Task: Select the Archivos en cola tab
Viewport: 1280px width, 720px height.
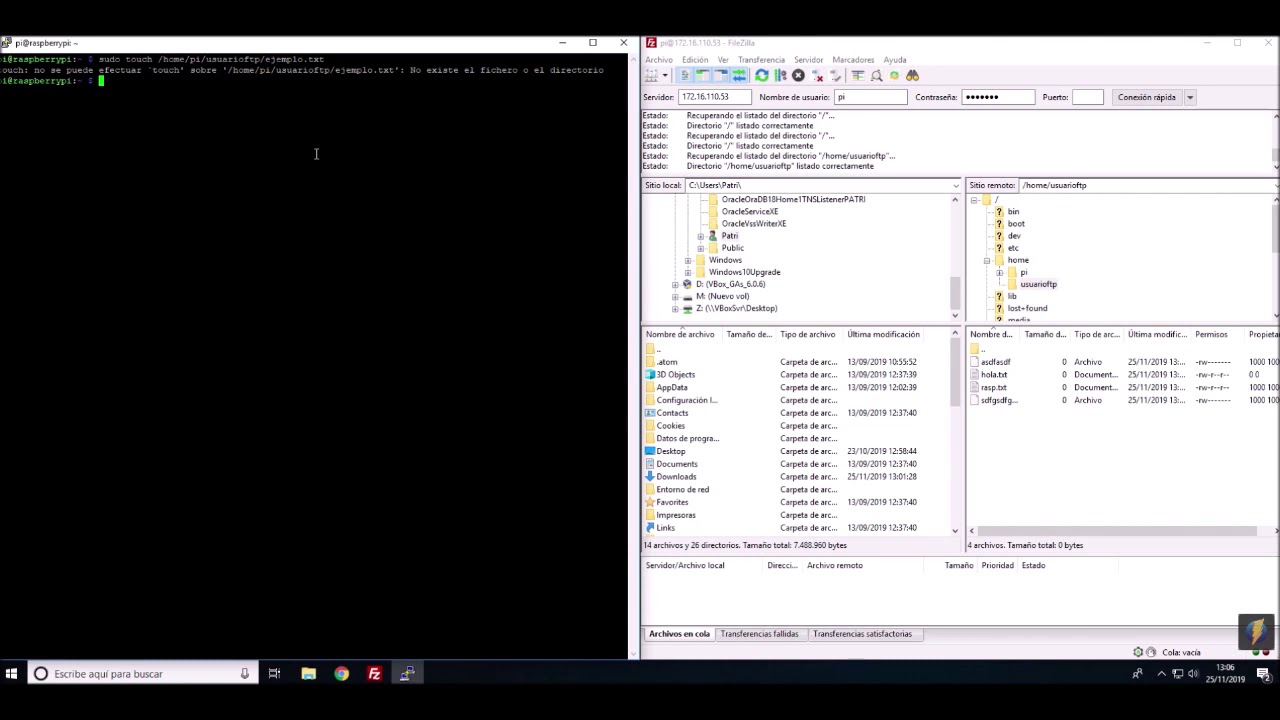Action: click(x=679, y=634)
